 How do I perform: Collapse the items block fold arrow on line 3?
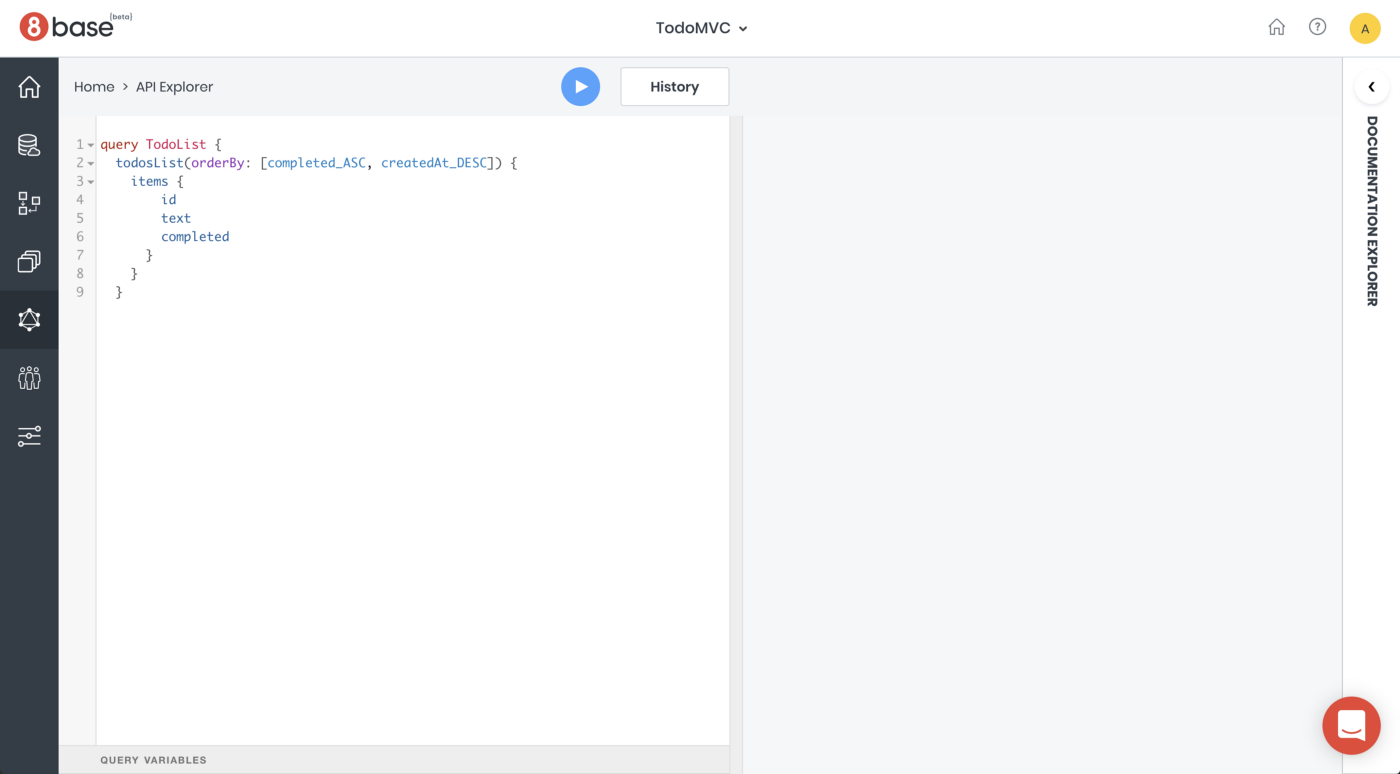[x=91, y=181]
